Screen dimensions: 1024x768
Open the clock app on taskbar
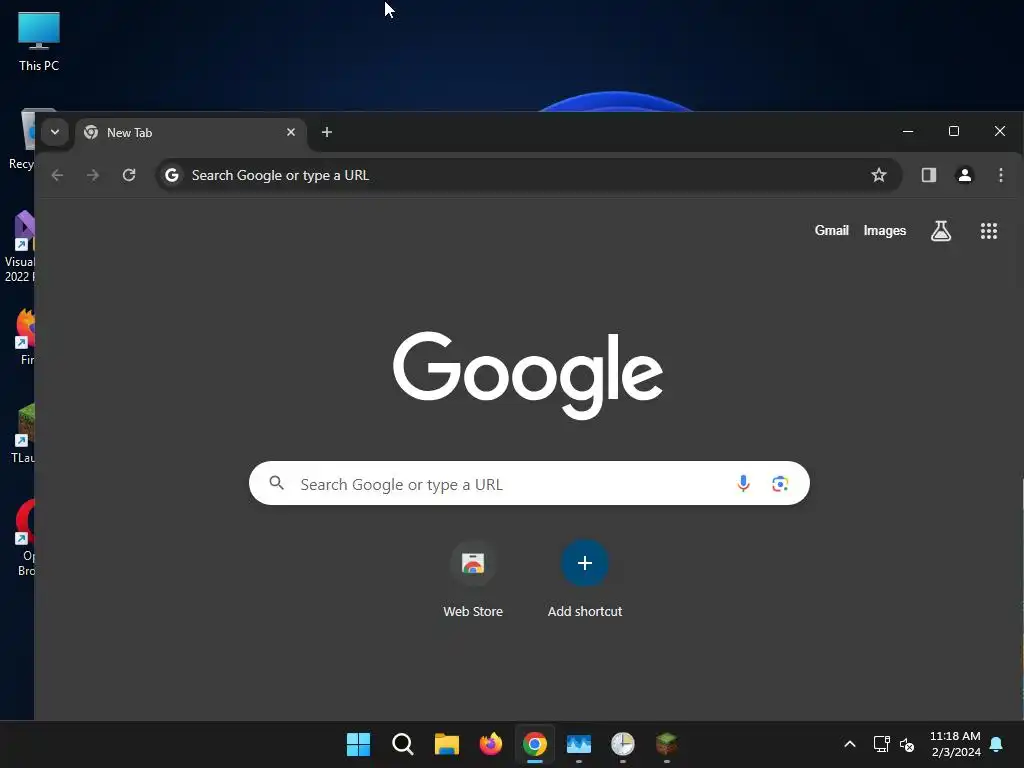tap(622, 744)
